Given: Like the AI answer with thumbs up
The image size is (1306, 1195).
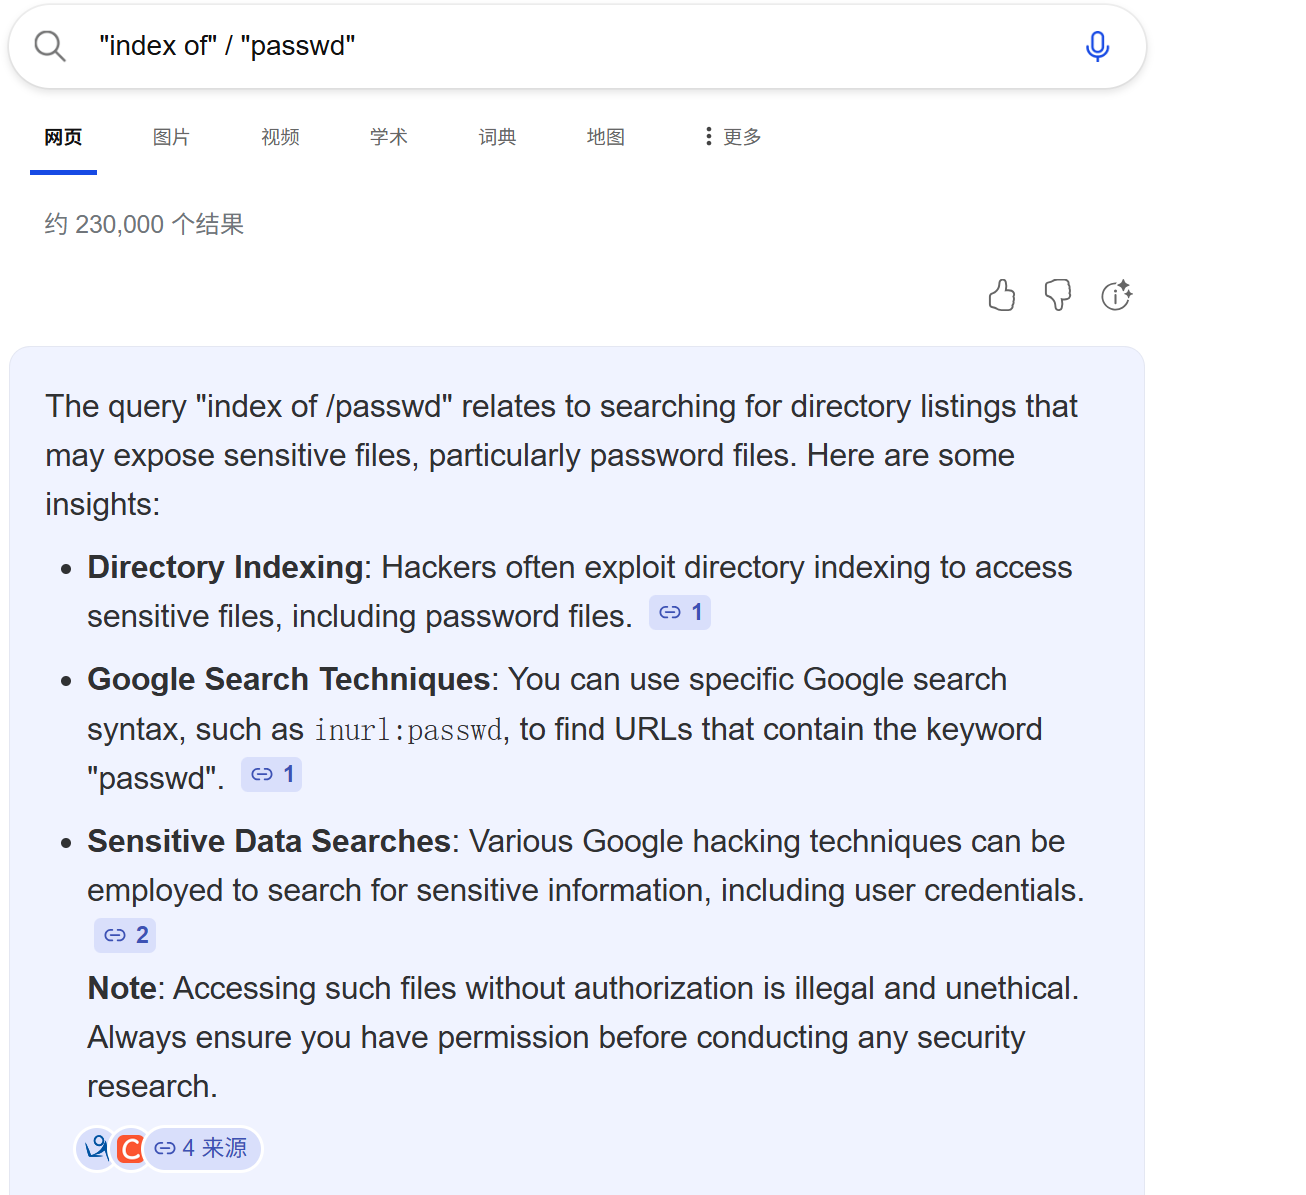Looking at the screenshot, I should (1001, 296).
